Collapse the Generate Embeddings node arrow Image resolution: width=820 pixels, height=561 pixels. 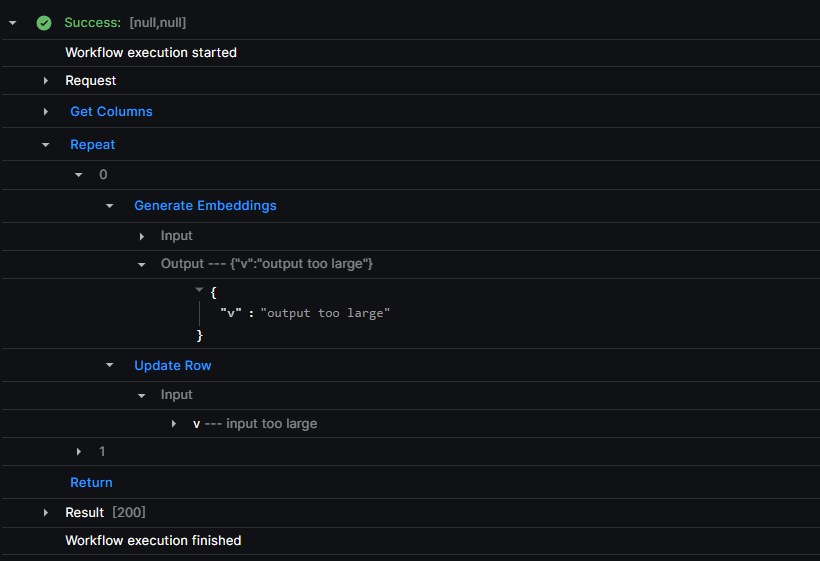coord(109,206)
